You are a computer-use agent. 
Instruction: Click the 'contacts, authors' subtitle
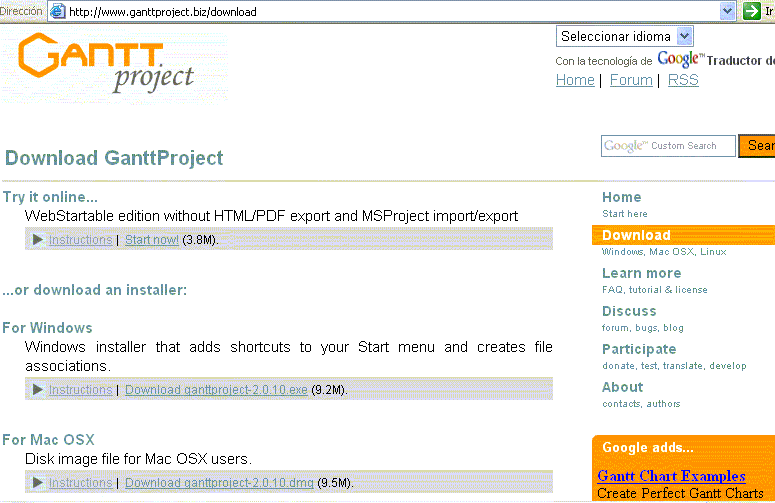pyautogui.click(x=641, y=404)
